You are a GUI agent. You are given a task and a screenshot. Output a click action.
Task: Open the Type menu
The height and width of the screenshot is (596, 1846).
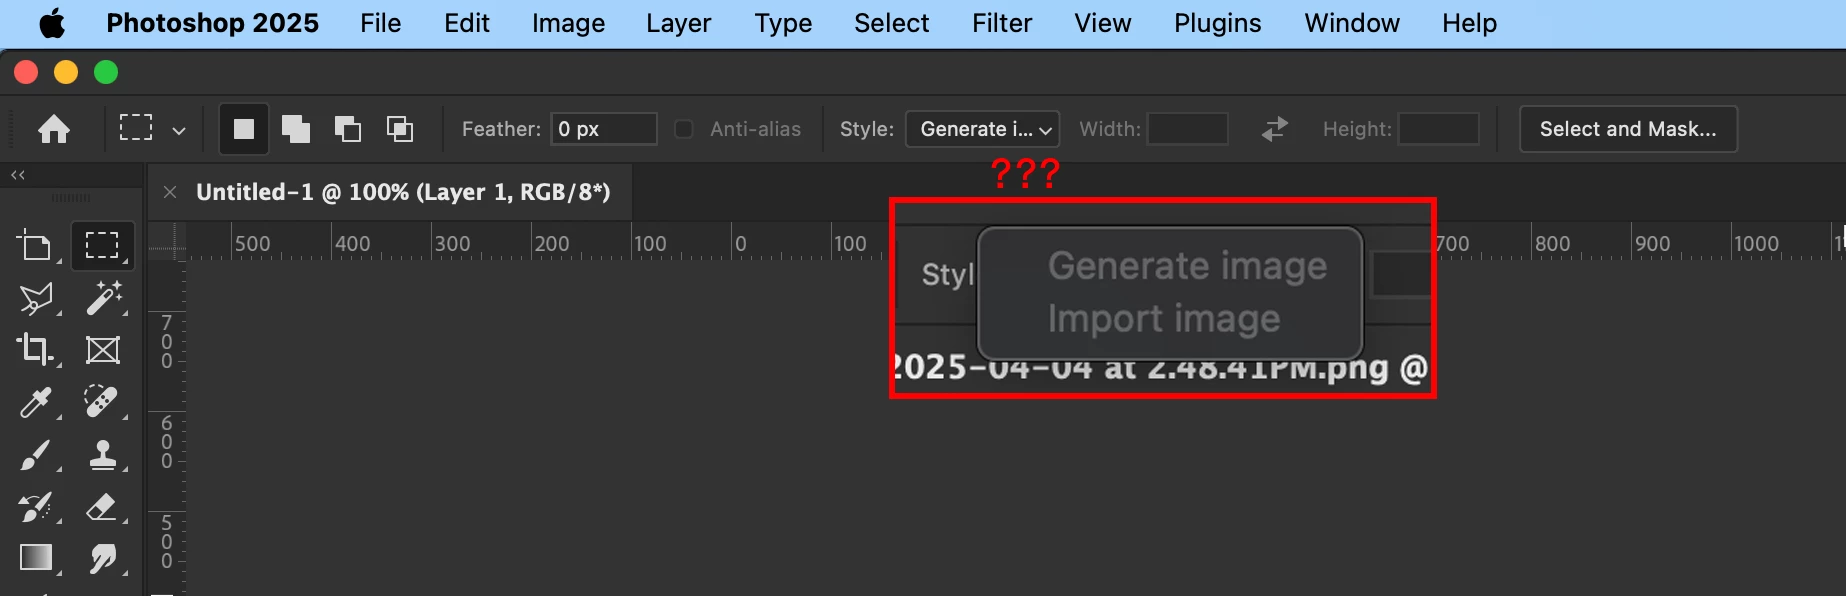tap(783, 23)
